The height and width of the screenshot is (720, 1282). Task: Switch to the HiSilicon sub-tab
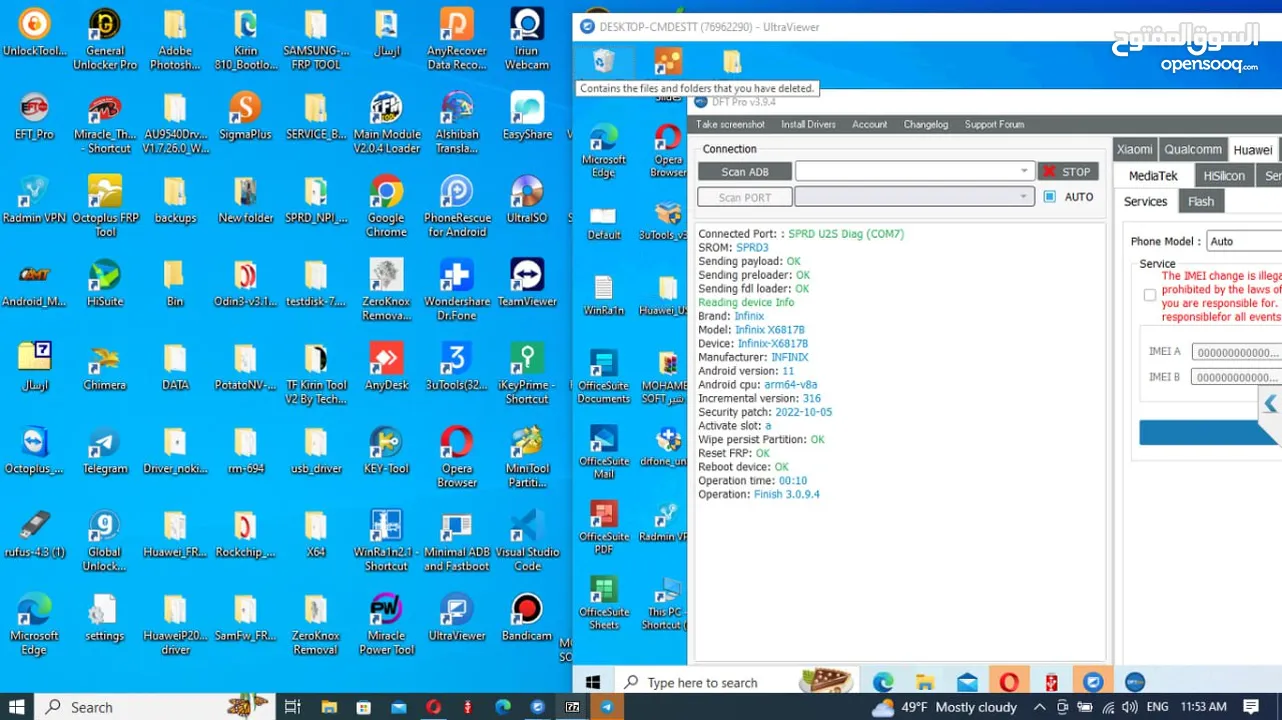tap(1224, 175)
